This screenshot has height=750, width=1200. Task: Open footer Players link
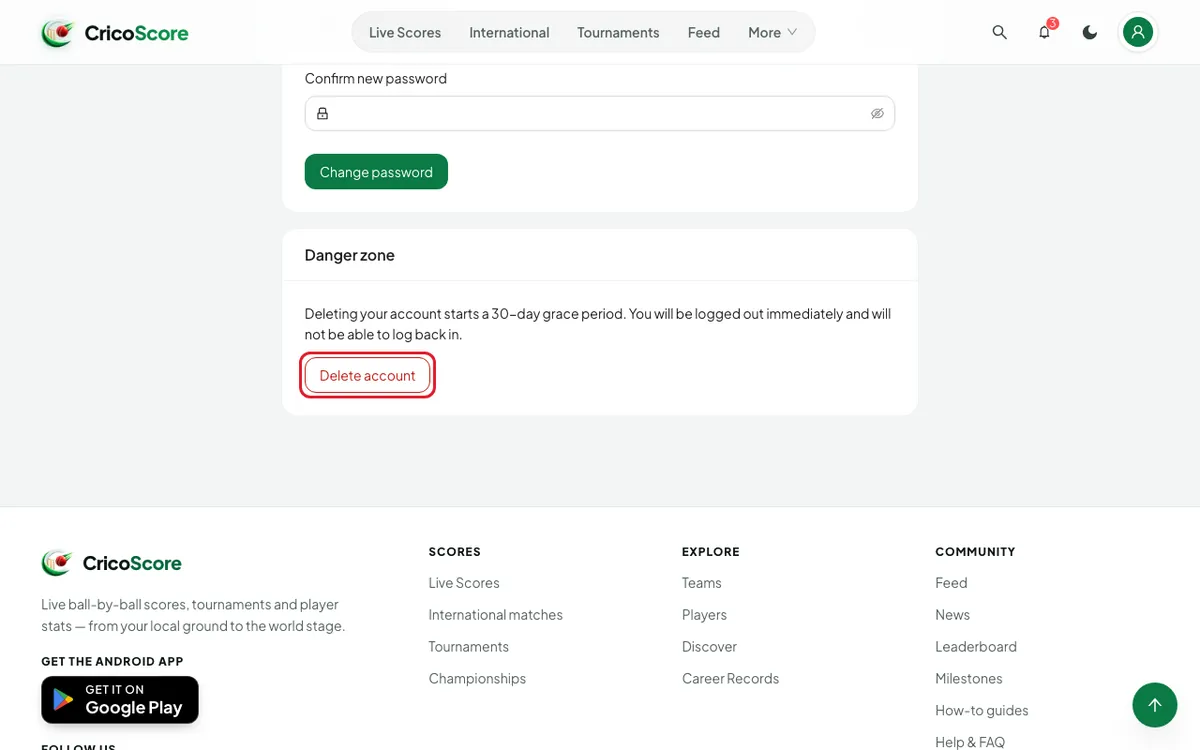click(x=704, y=615)
